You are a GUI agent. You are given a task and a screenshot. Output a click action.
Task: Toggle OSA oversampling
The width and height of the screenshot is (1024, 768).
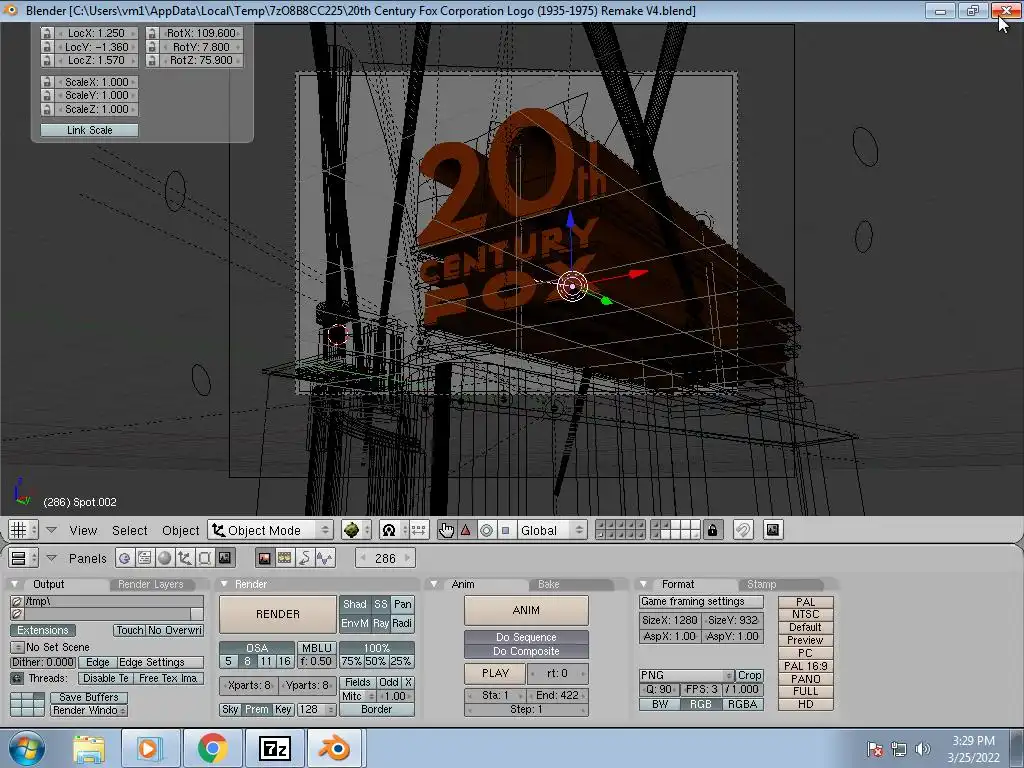pyautogui.click(x=257, y=648)
